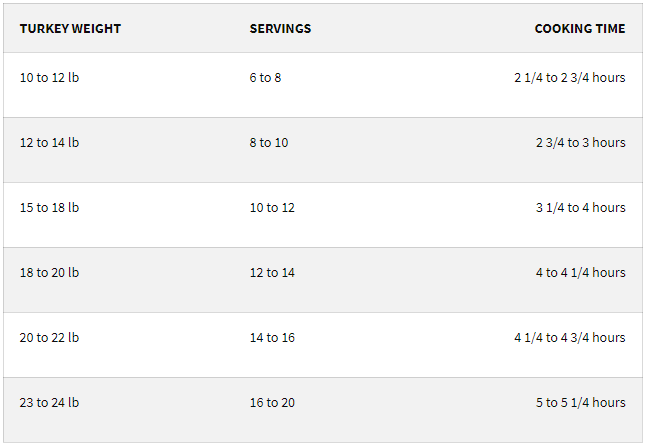
Task: Click the 3 1/4 to 4 hours cell
Action: coord(580,208)
